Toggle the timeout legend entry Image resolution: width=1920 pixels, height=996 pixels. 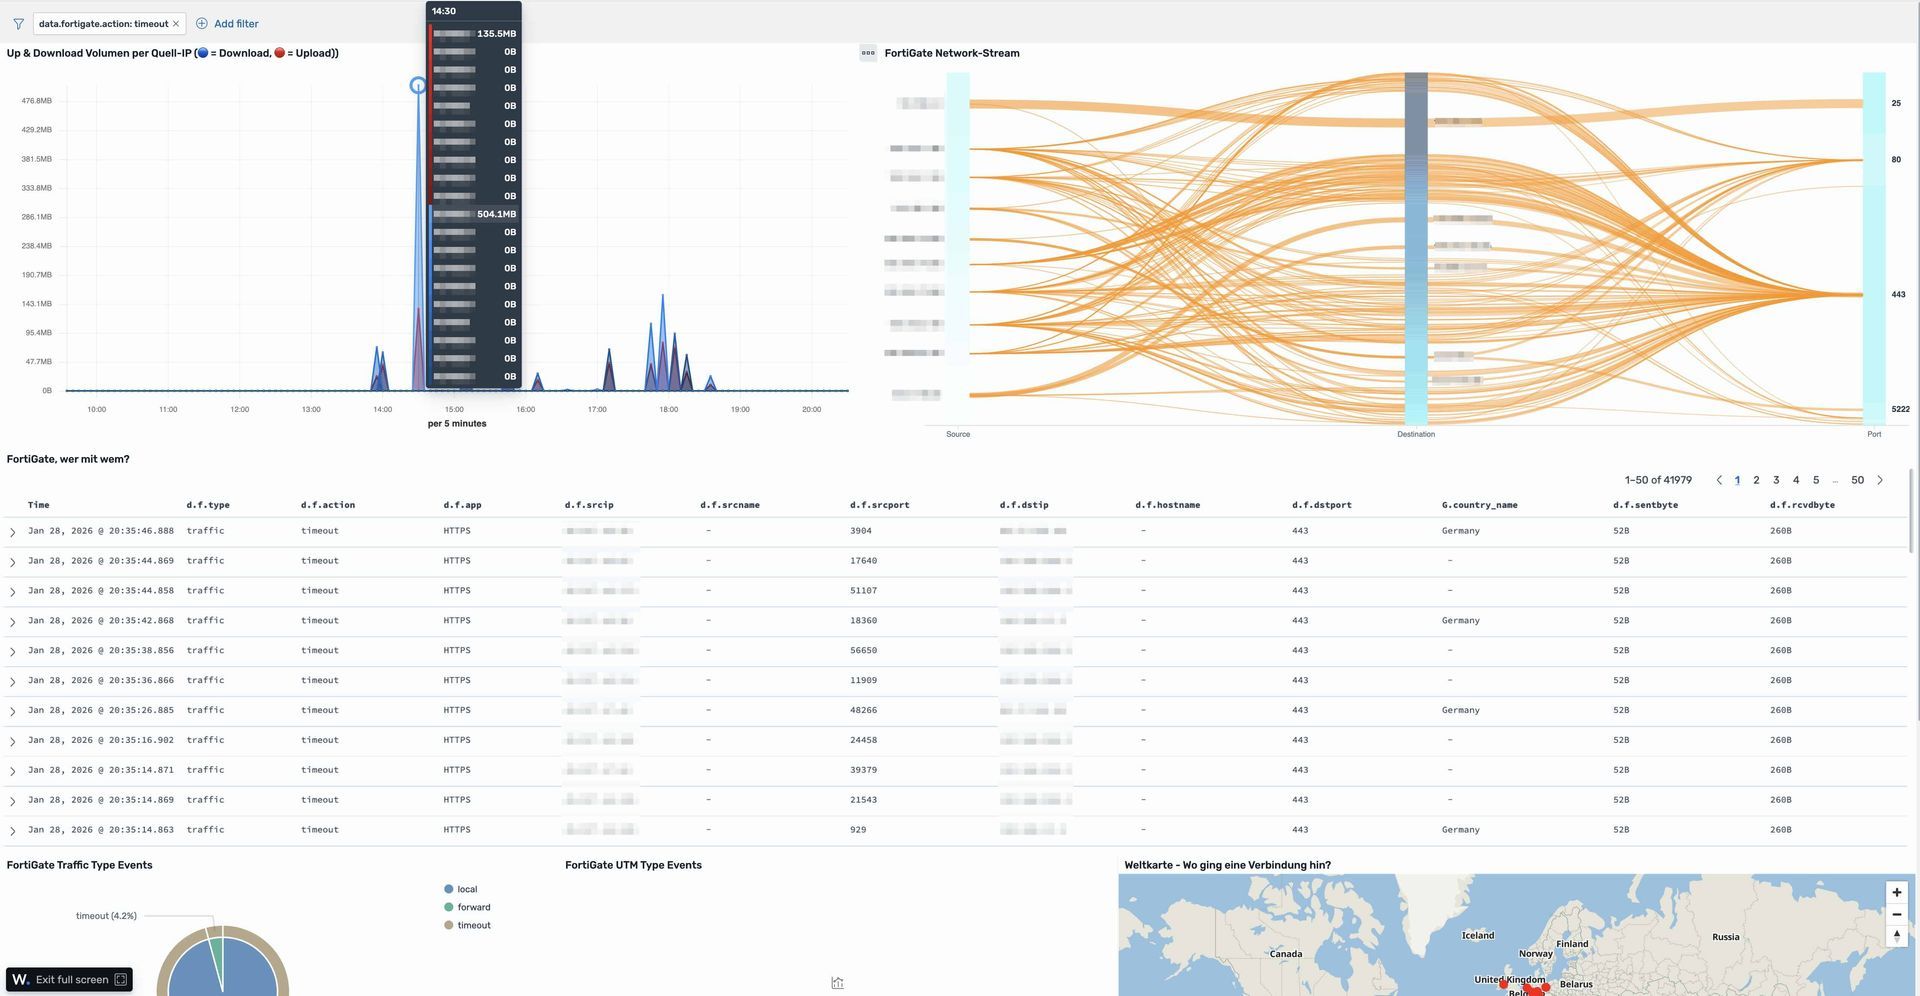467,925
